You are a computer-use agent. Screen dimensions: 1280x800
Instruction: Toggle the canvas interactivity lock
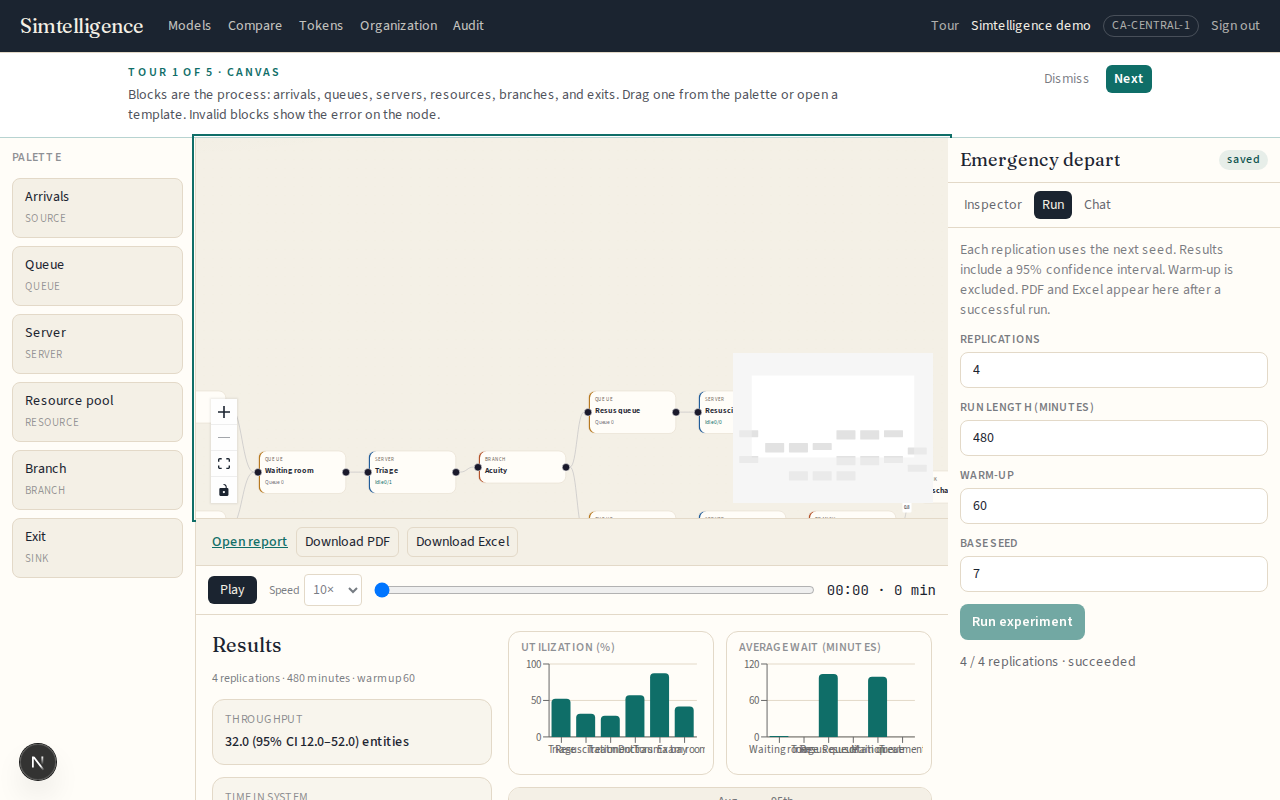pos(224,490)
